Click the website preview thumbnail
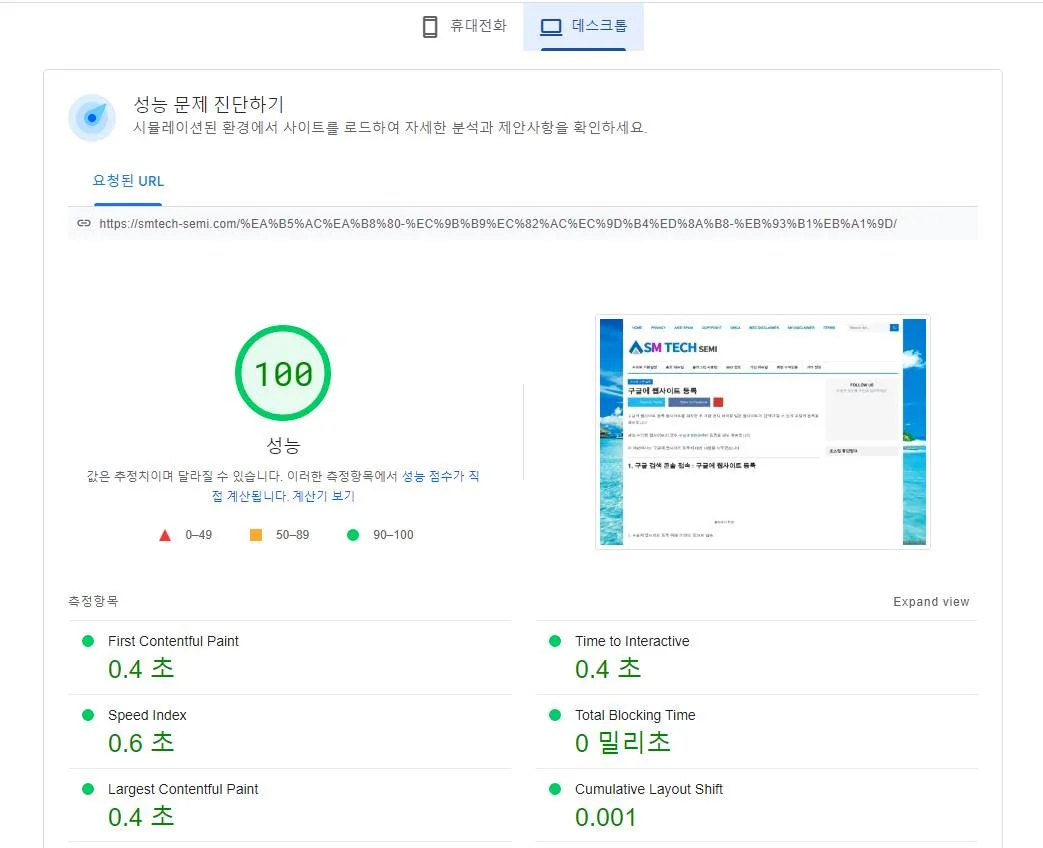The width and height of the screenshot is (1043, 848). (762, 432)
